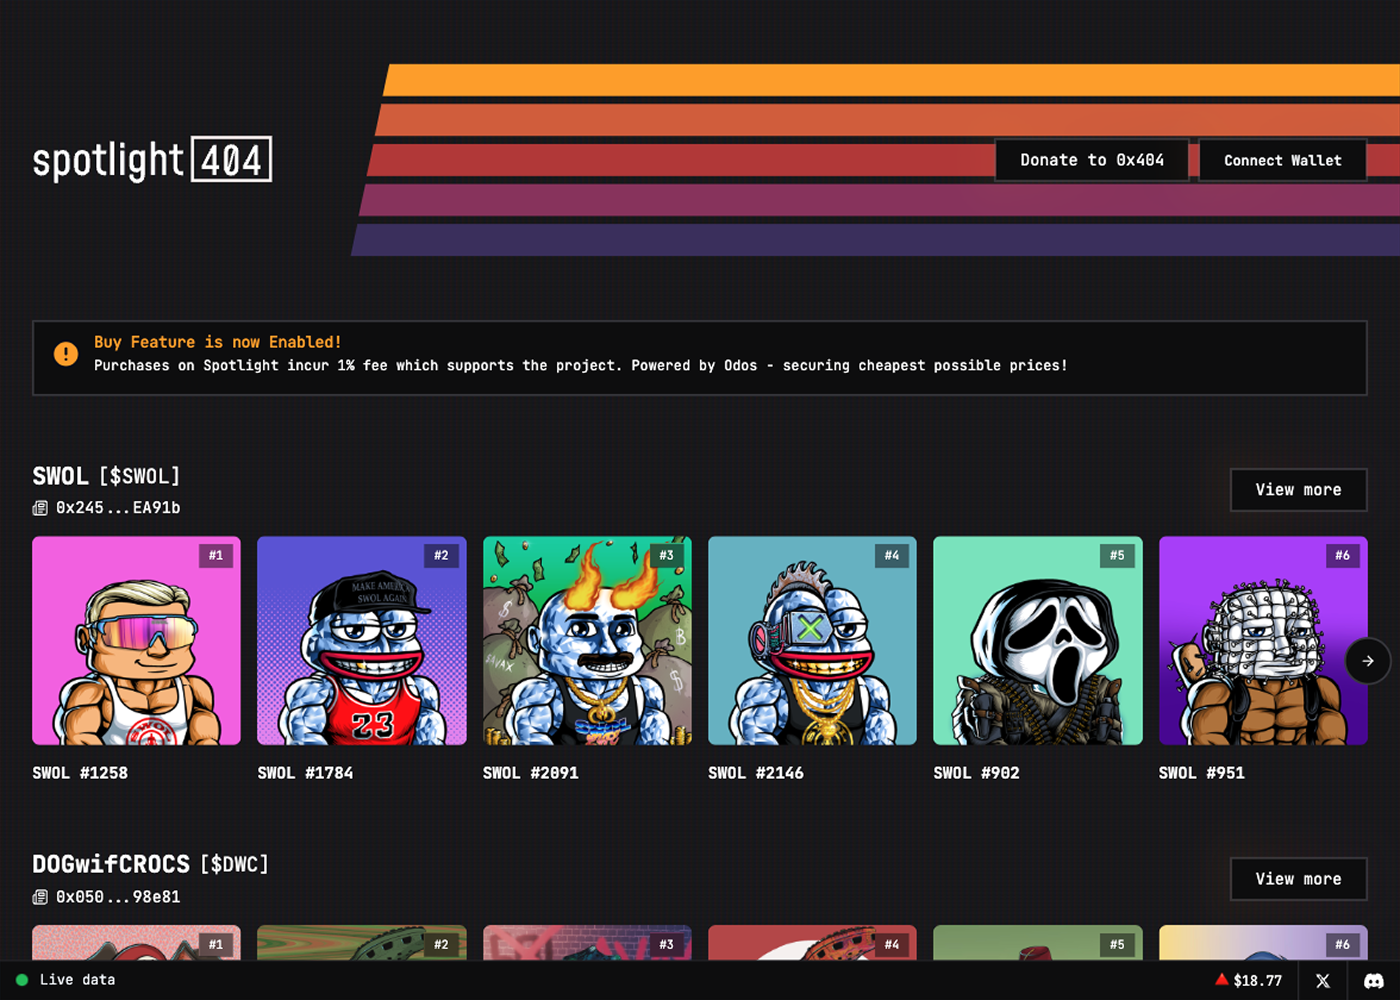Click rank badge #5 on SWOL #902

[1117, 555]
